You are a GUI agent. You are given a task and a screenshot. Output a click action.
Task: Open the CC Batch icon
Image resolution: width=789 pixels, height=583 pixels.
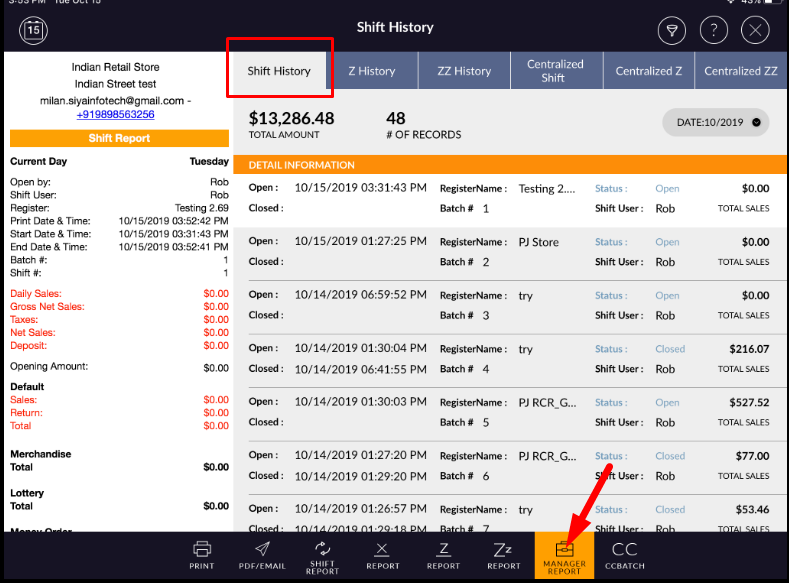[624, 555]
